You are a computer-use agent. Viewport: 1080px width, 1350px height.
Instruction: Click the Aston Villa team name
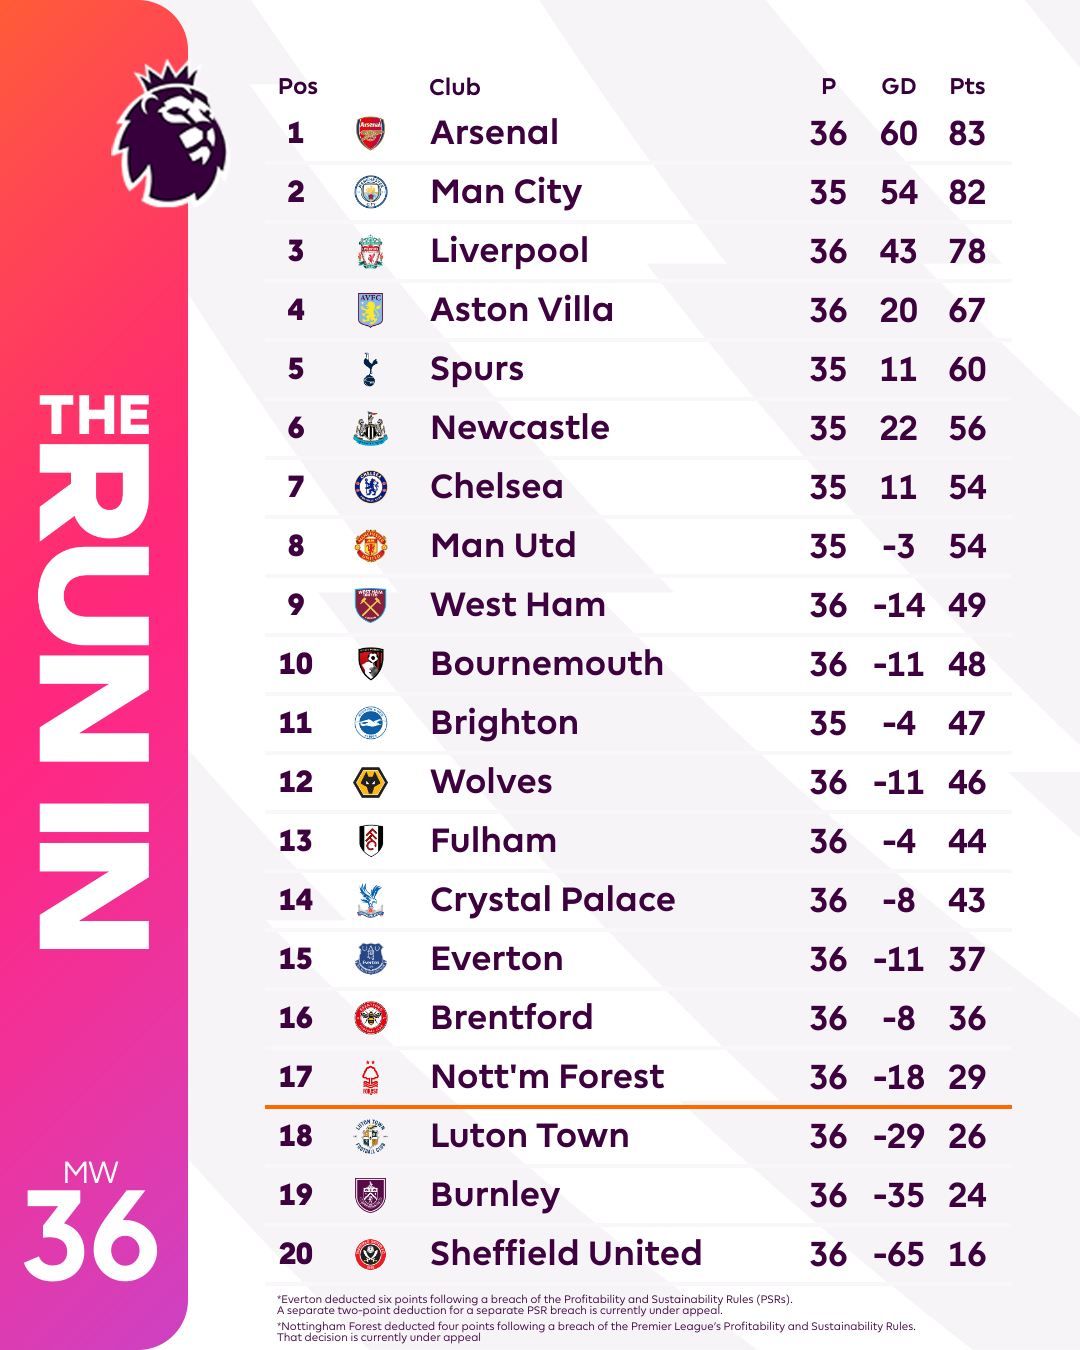pos(522,310)
